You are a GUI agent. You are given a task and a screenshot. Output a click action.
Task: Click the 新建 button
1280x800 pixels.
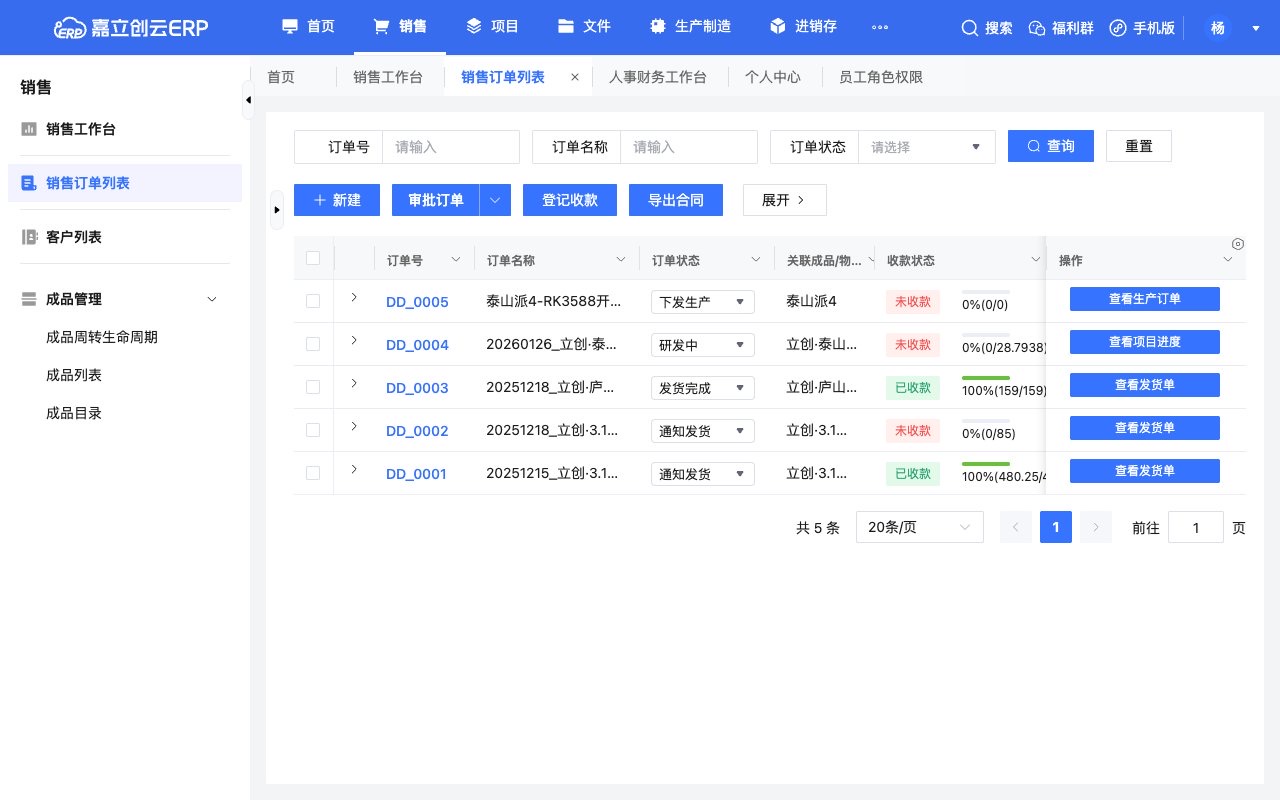(x=337, y=200)
